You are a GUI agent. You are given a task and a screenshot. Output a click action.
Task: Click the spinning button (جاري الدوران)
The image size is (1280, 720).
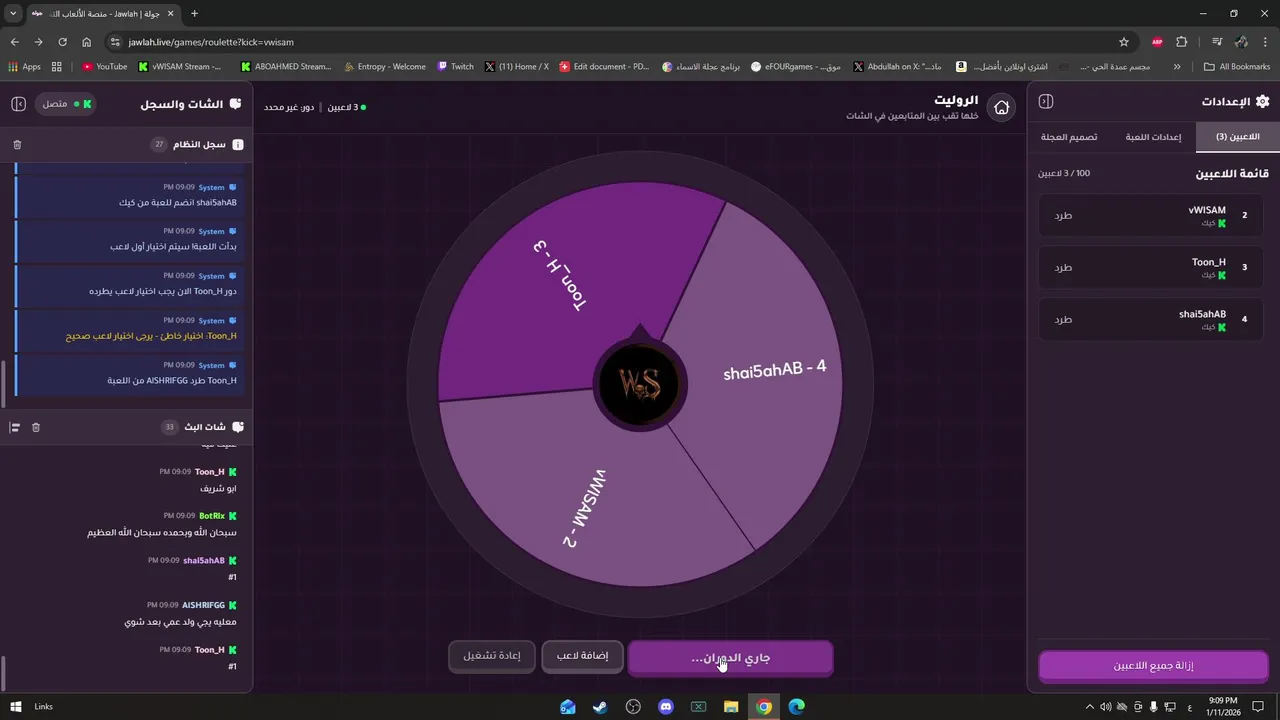730,658
